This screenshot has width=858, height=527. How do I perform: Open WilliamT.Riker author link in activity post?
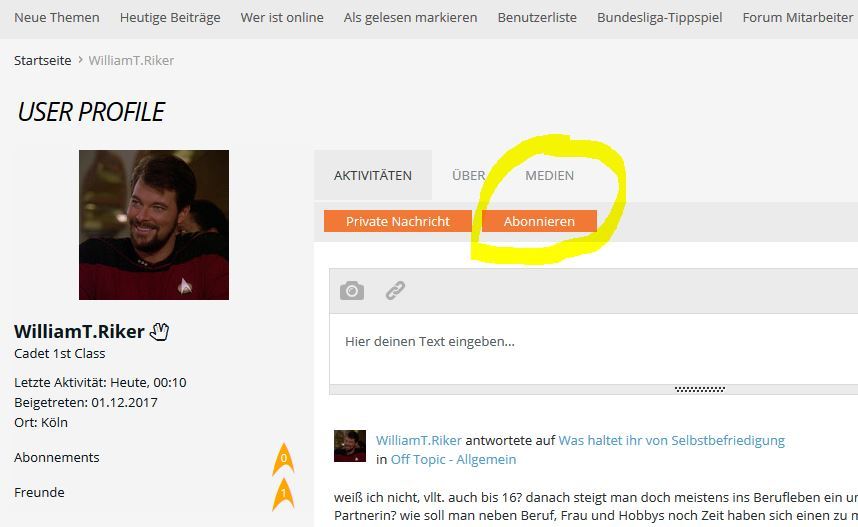[419, 440]
